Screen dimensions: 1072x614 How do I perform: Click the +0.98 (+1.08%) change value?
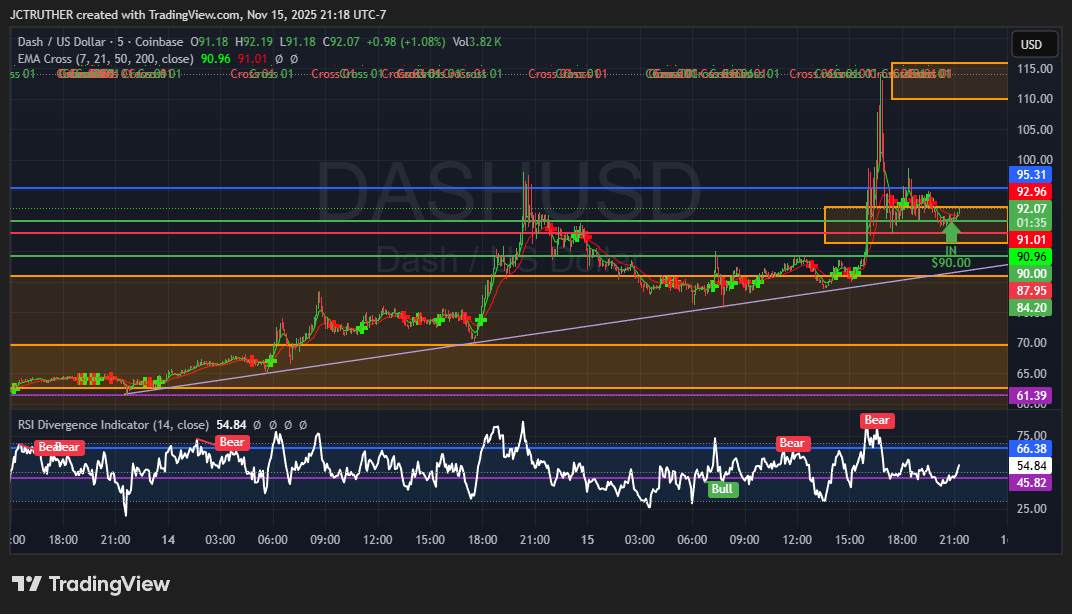pos(406,42)
